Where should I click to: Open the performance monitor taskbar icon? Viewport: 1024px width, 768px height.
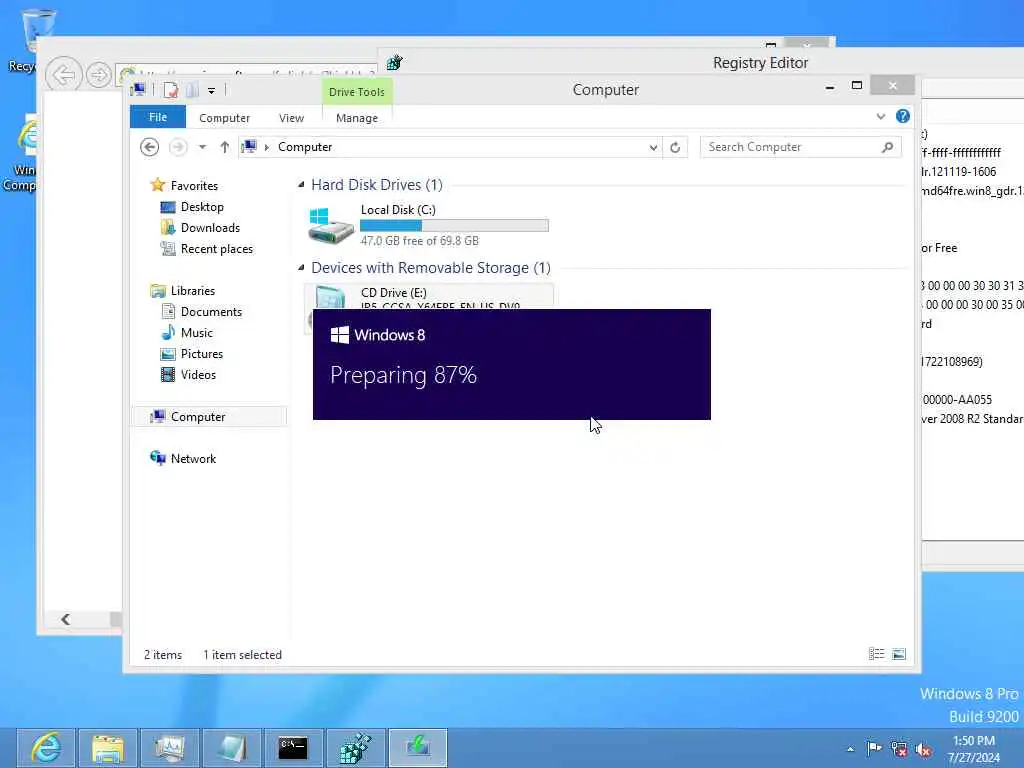(x=170, y=748)
